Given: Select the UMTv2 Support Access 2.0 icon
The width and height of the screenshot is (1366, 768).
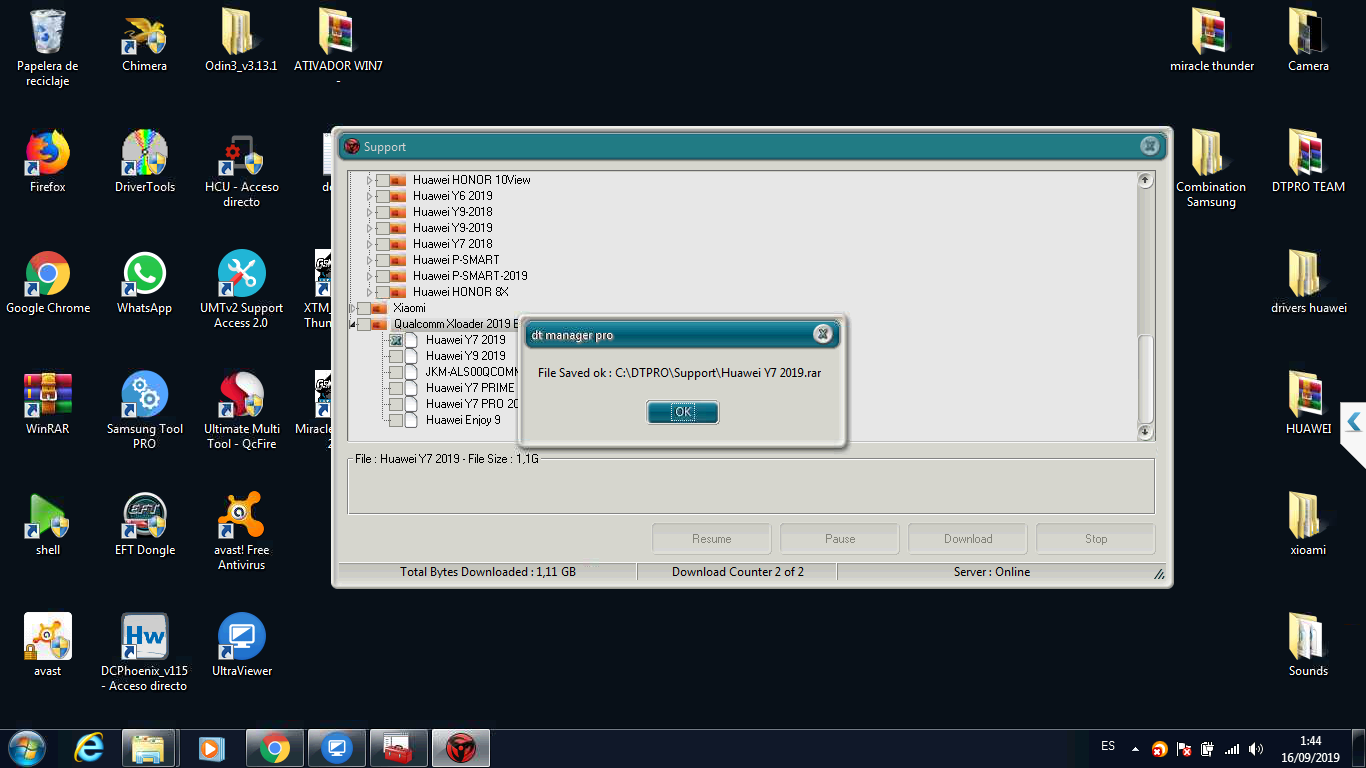Looking at the screenshot, I should 241,289.
